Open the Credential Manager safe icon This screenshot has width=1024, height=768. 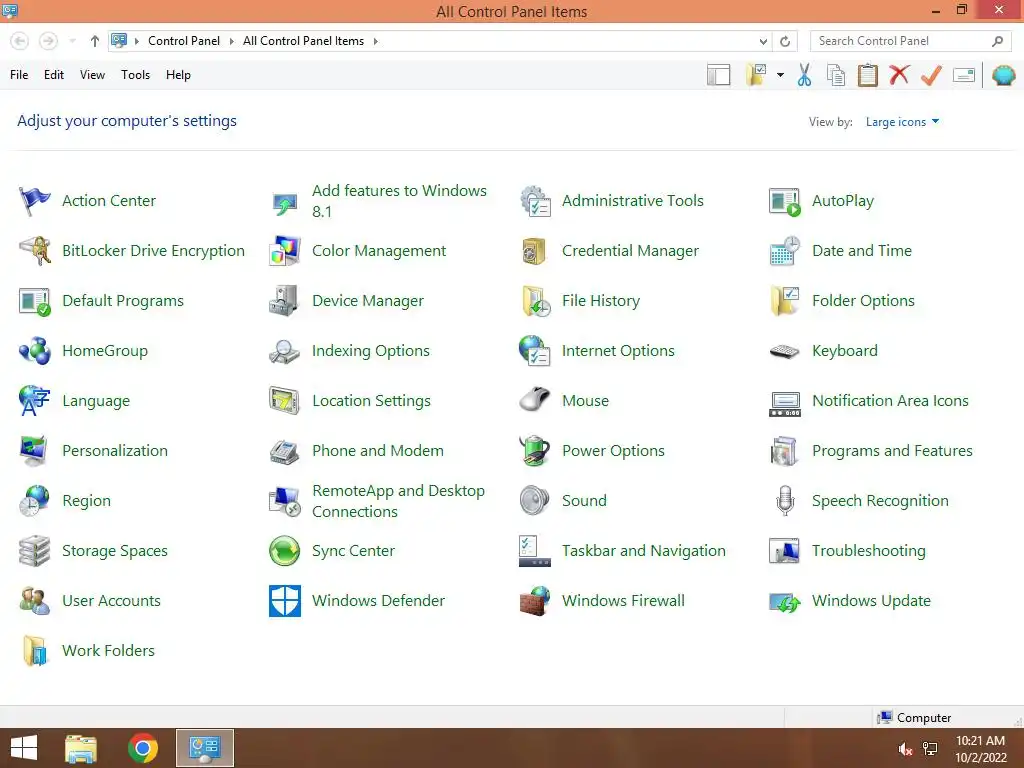click(534, 251)
